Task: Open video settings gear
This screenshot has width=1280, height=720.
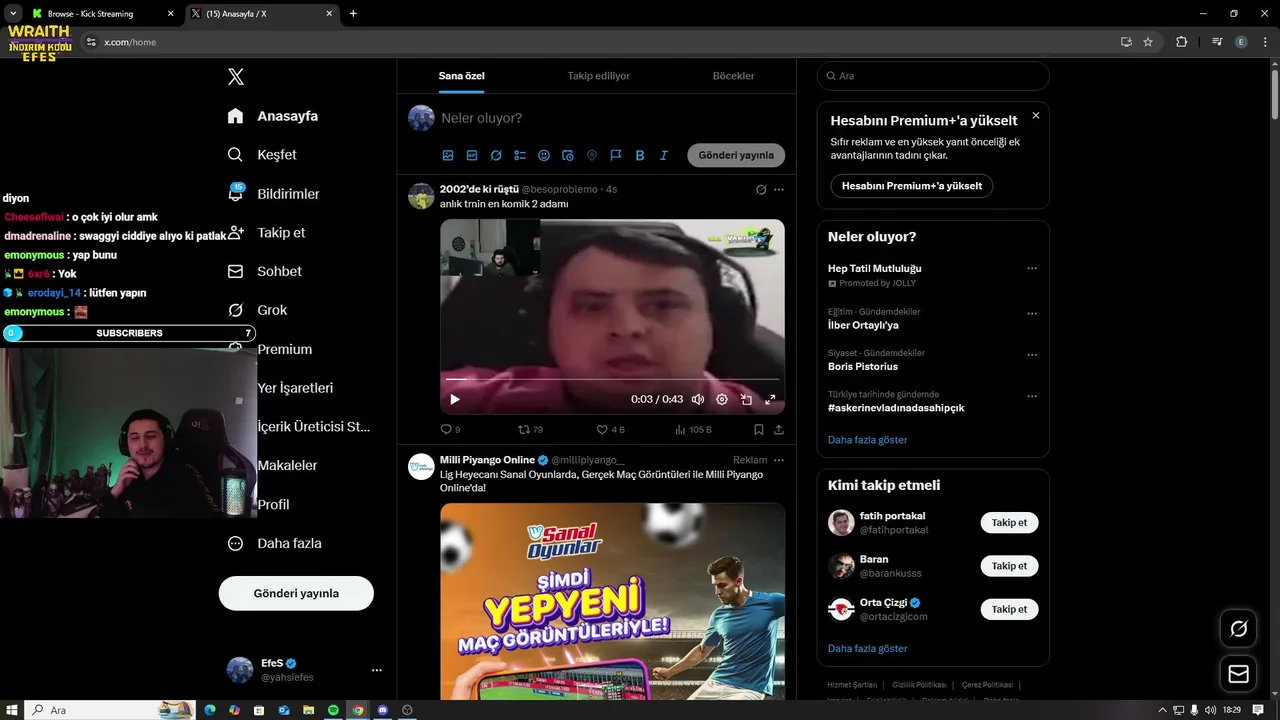Action: (722, 399)
